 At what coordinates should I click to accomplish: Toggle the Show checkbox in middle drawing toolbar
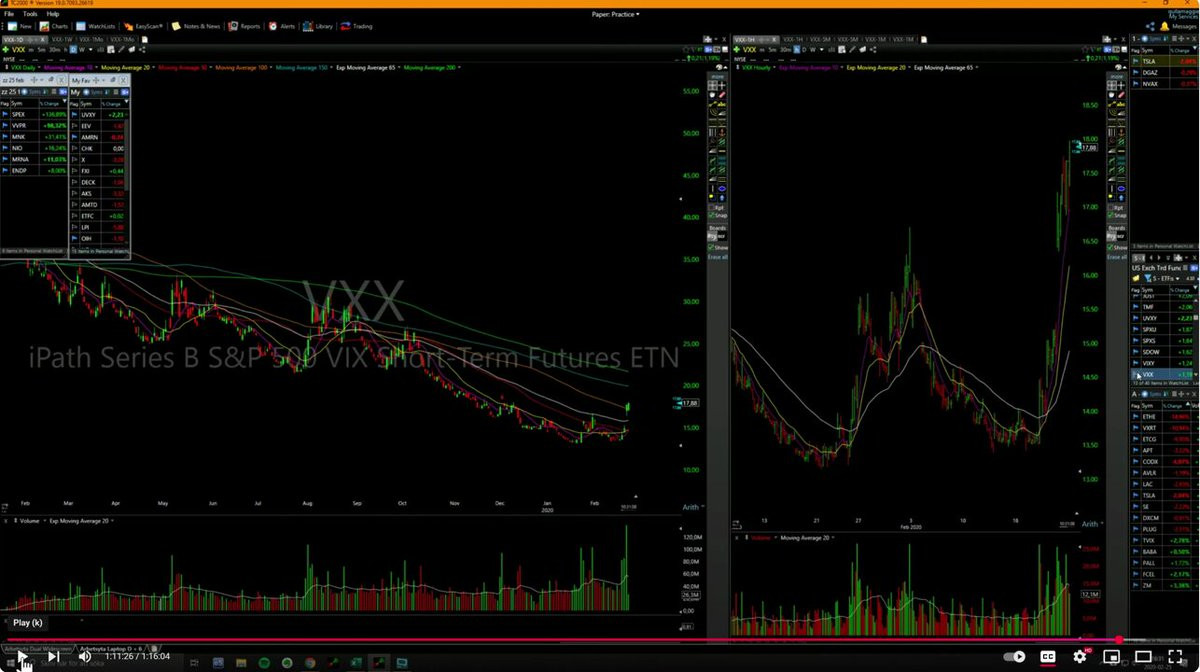pyautogui.click(x=712, y=247)
